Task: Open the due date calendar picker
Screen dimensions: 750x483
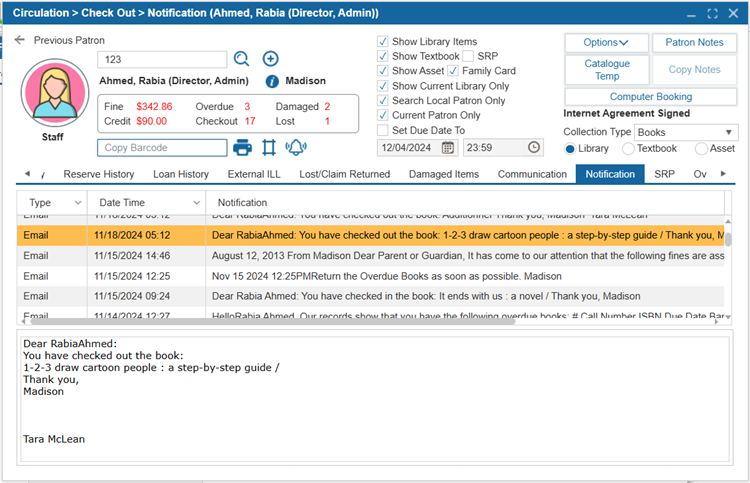Action: (448, 147)
